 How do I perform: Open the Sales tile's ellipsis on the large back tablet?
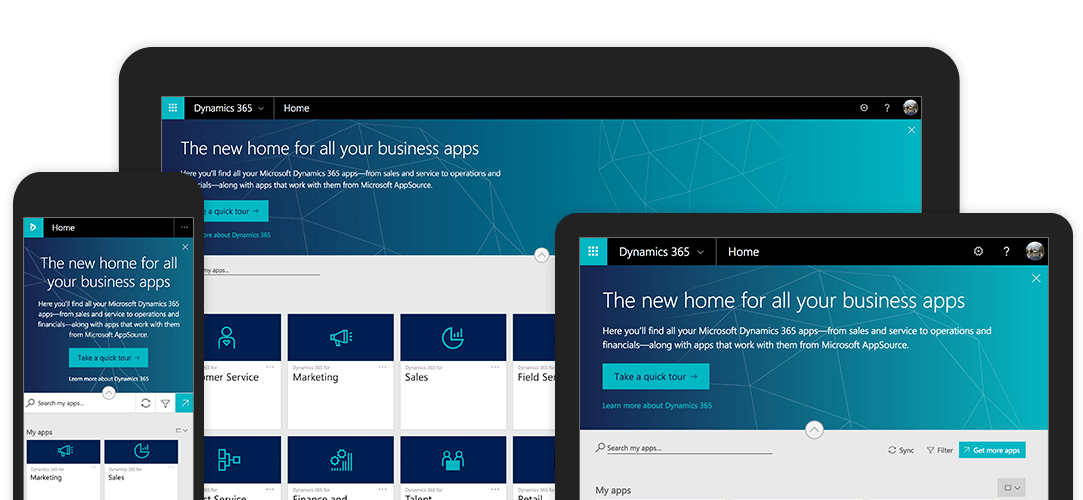(495, 367)
